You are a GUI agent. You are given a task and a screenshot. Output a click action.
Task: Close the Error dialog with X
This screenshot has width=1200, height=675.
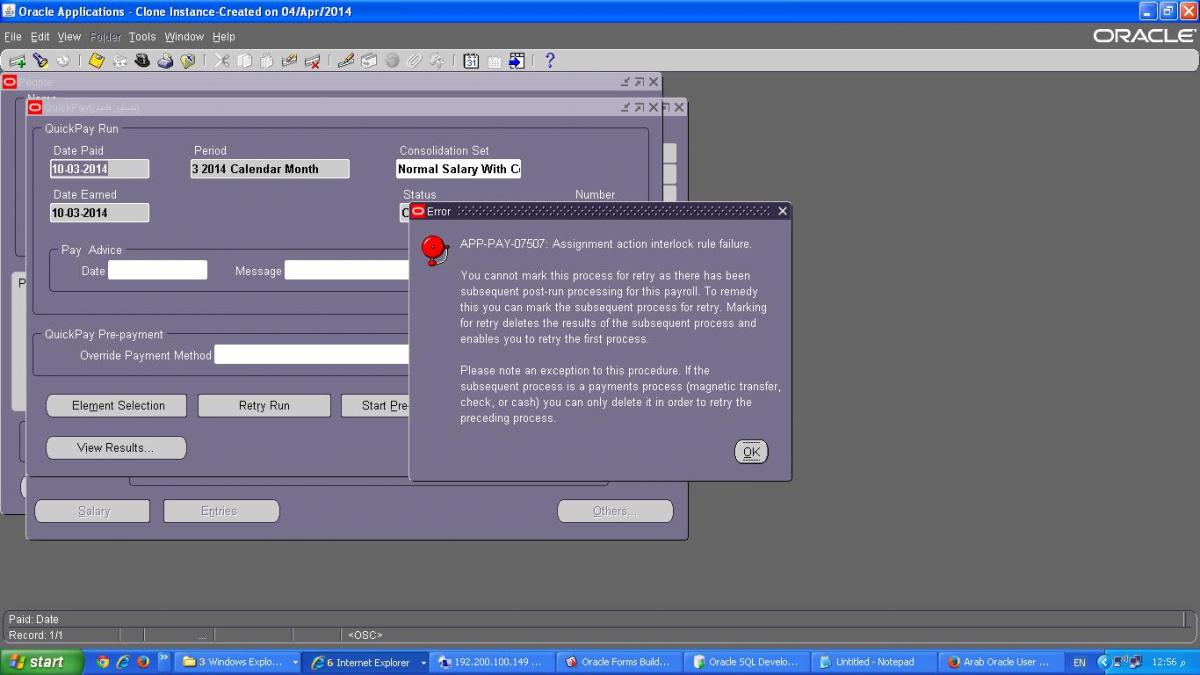tap(782, 211)
